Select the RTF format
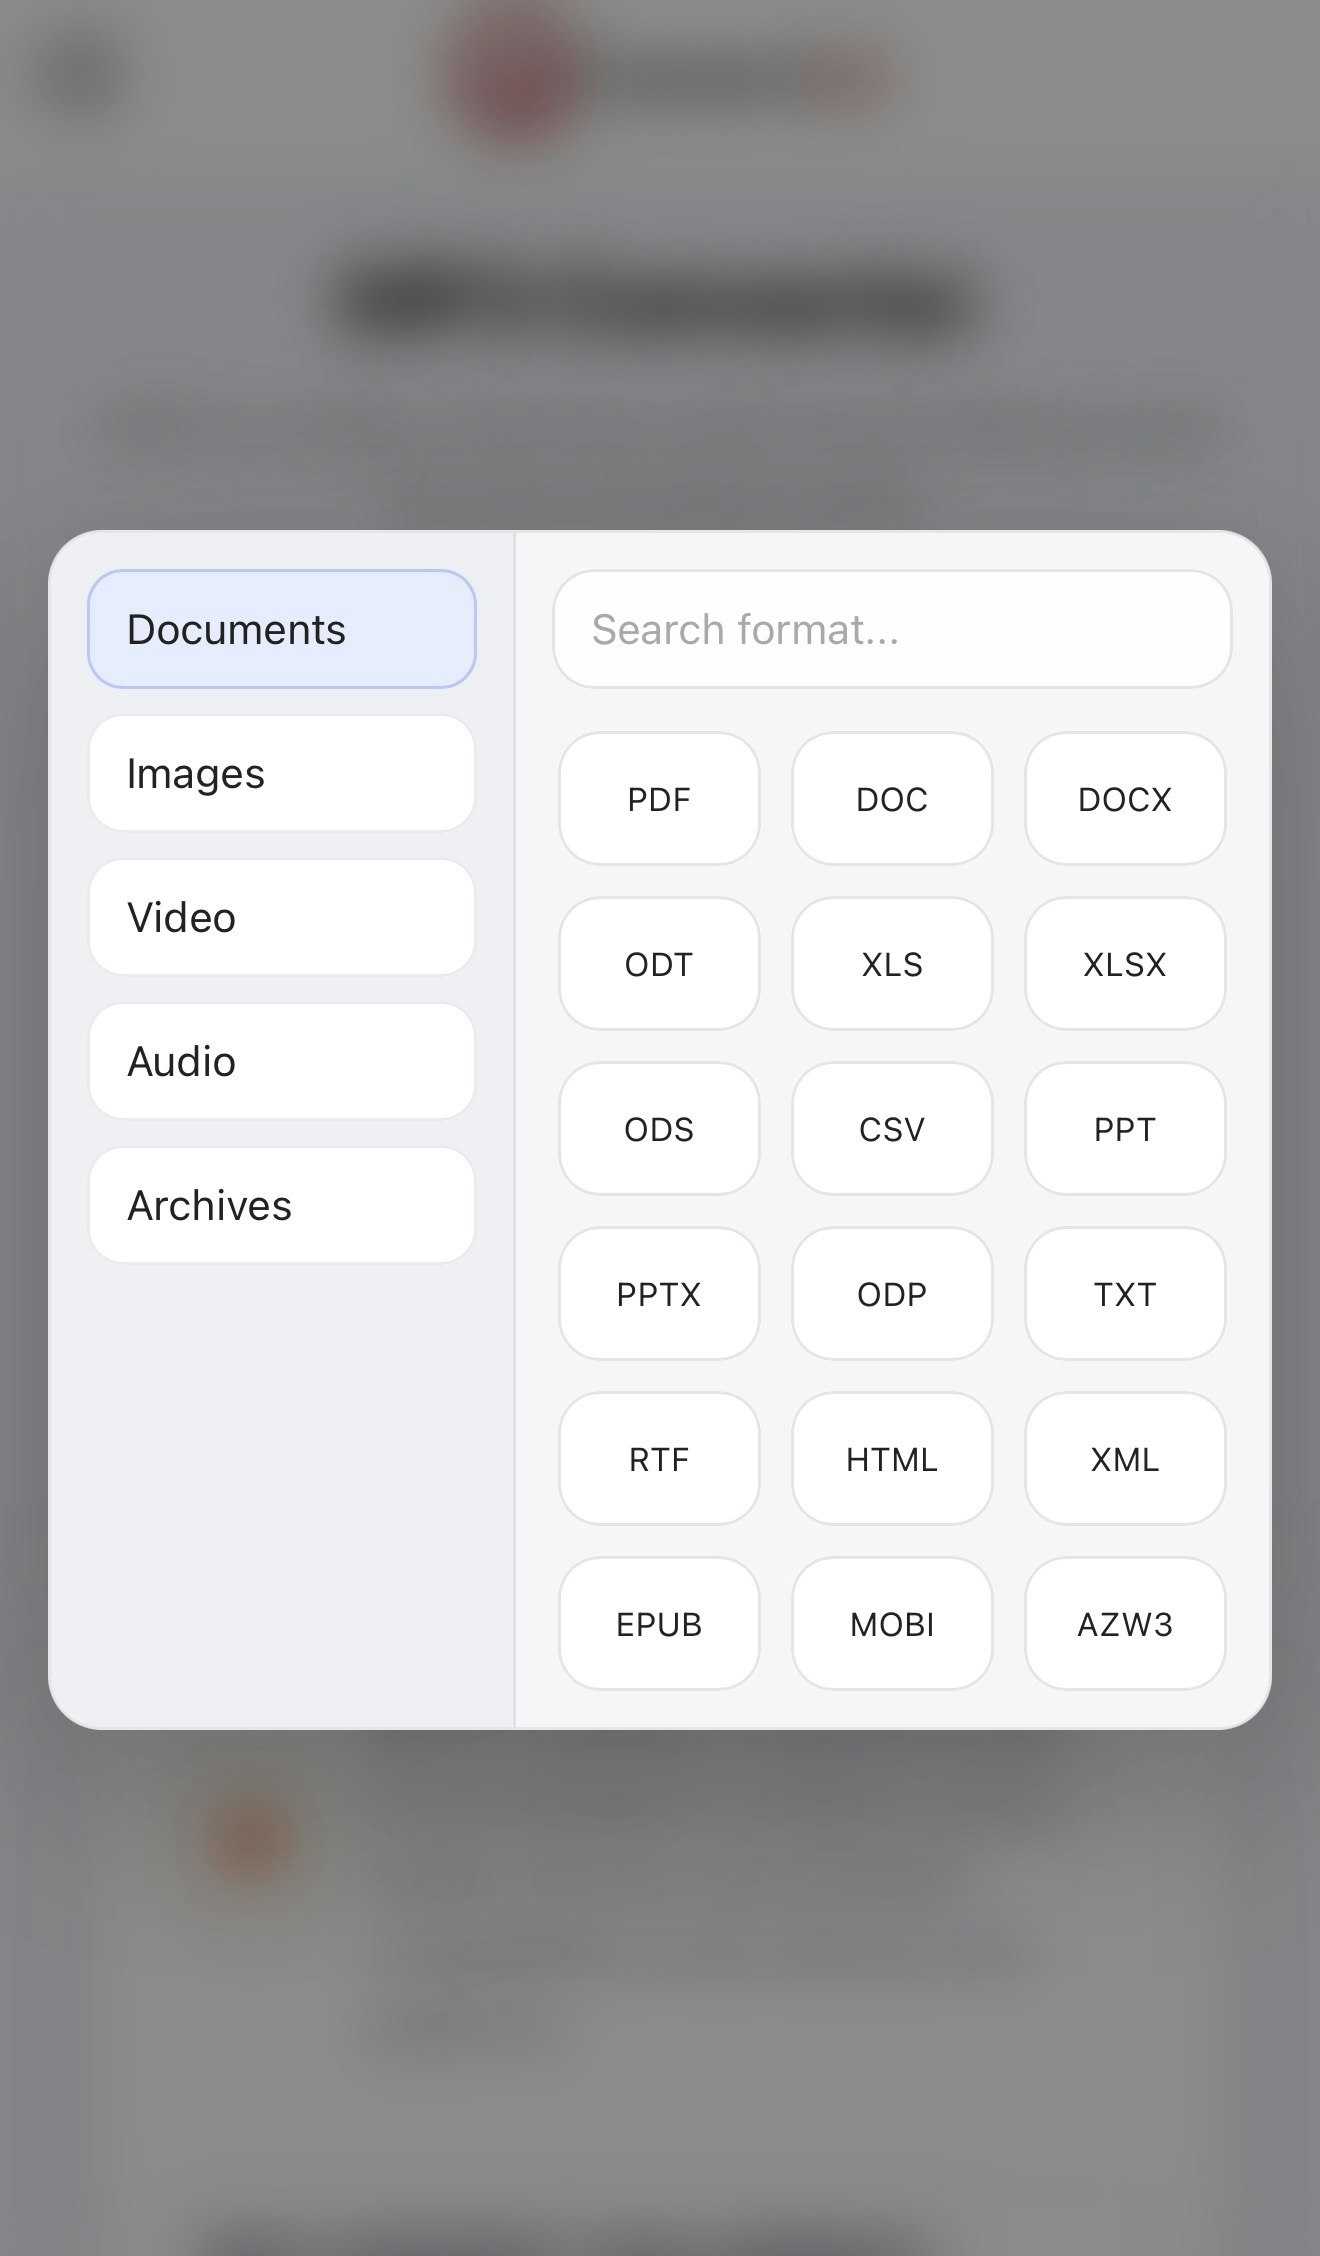This screenshot has width=1320, height=2256. click(x=659, y=1459)
